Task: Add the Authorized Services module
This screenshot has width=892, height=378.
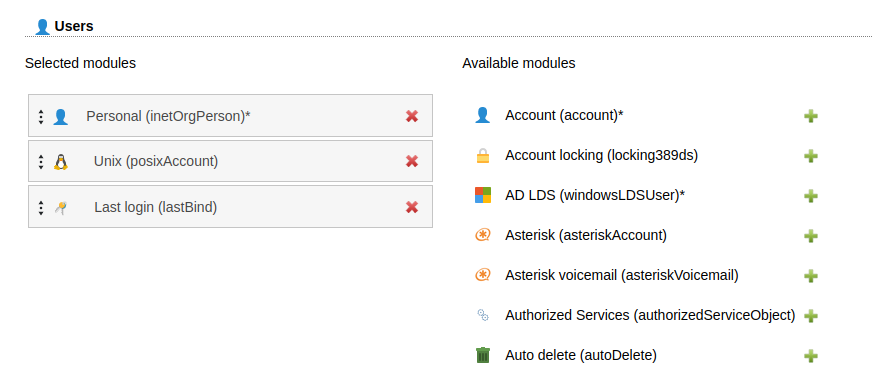Action: tap(811, 316)
